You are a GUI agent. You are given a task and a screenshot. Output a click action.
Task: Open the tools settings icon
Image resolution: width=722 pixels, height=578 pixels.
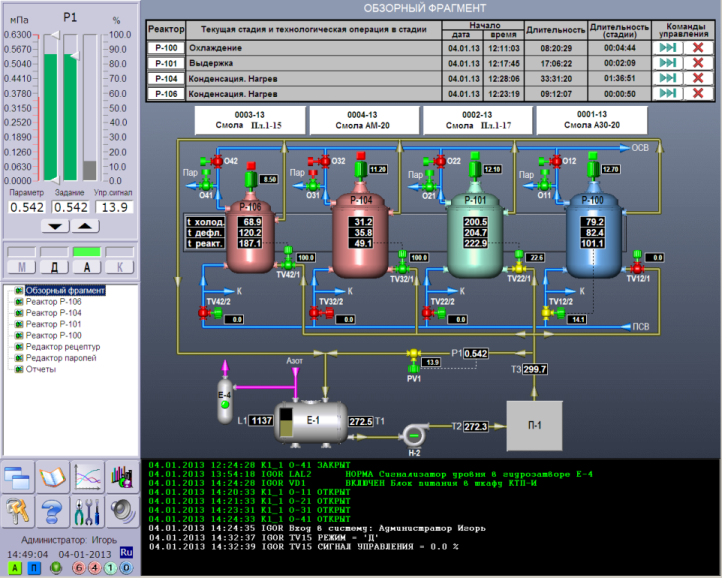(x=87, y=511)
